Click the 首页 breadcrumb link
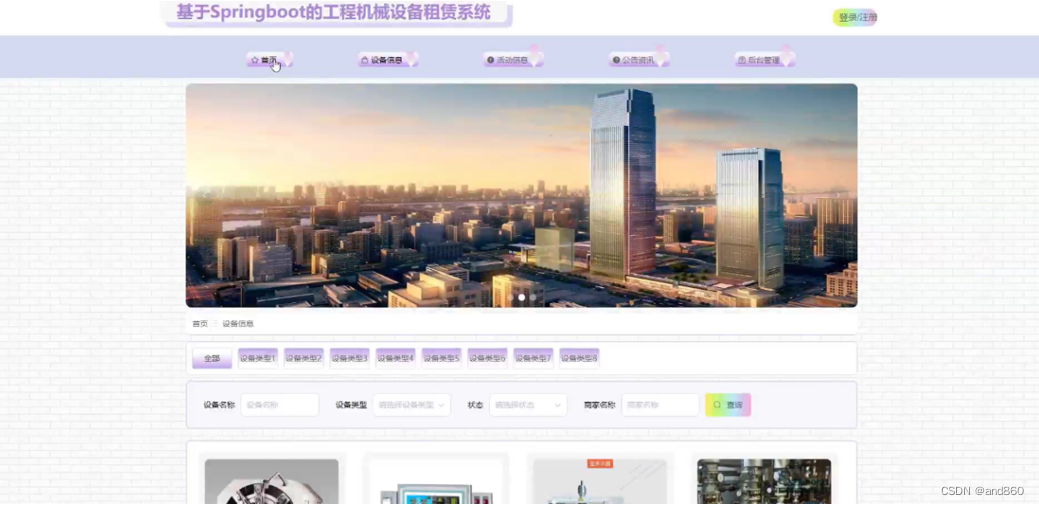This screenshot has height=505, width=1039. point(200,323)
